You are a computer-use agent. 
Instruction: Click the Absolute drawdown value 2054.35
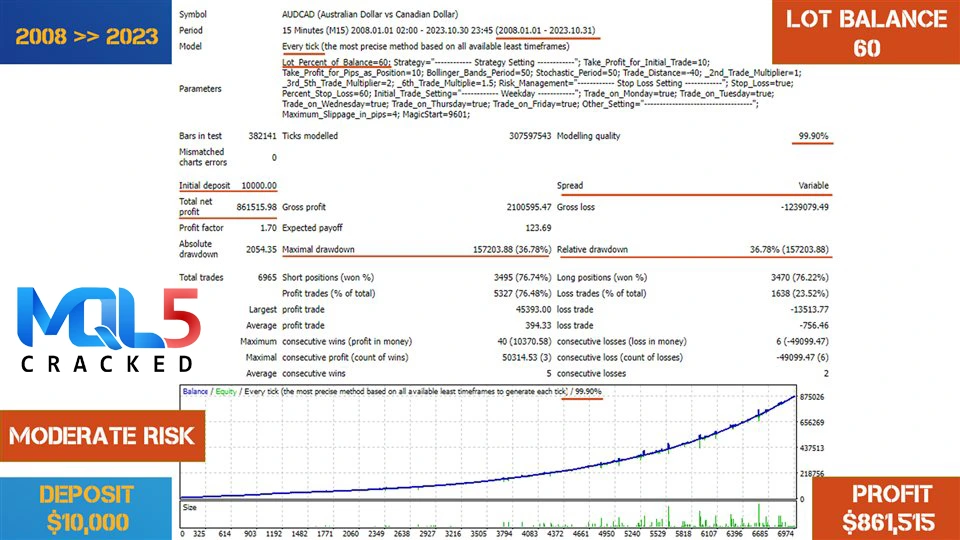pyautogui.click(x=261, y=249)
